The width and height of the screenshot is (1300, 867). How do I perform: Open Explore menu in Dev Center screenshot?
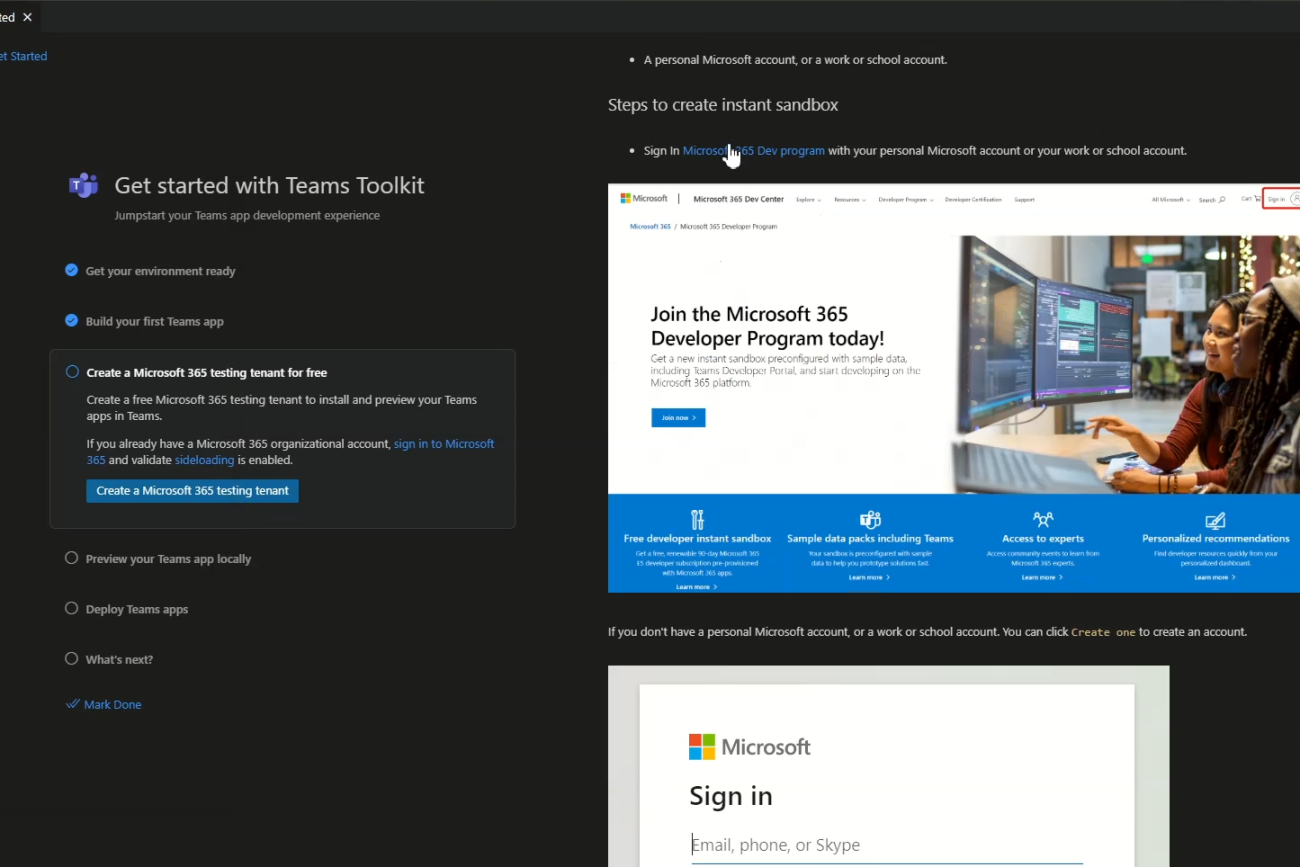(808, 200)
